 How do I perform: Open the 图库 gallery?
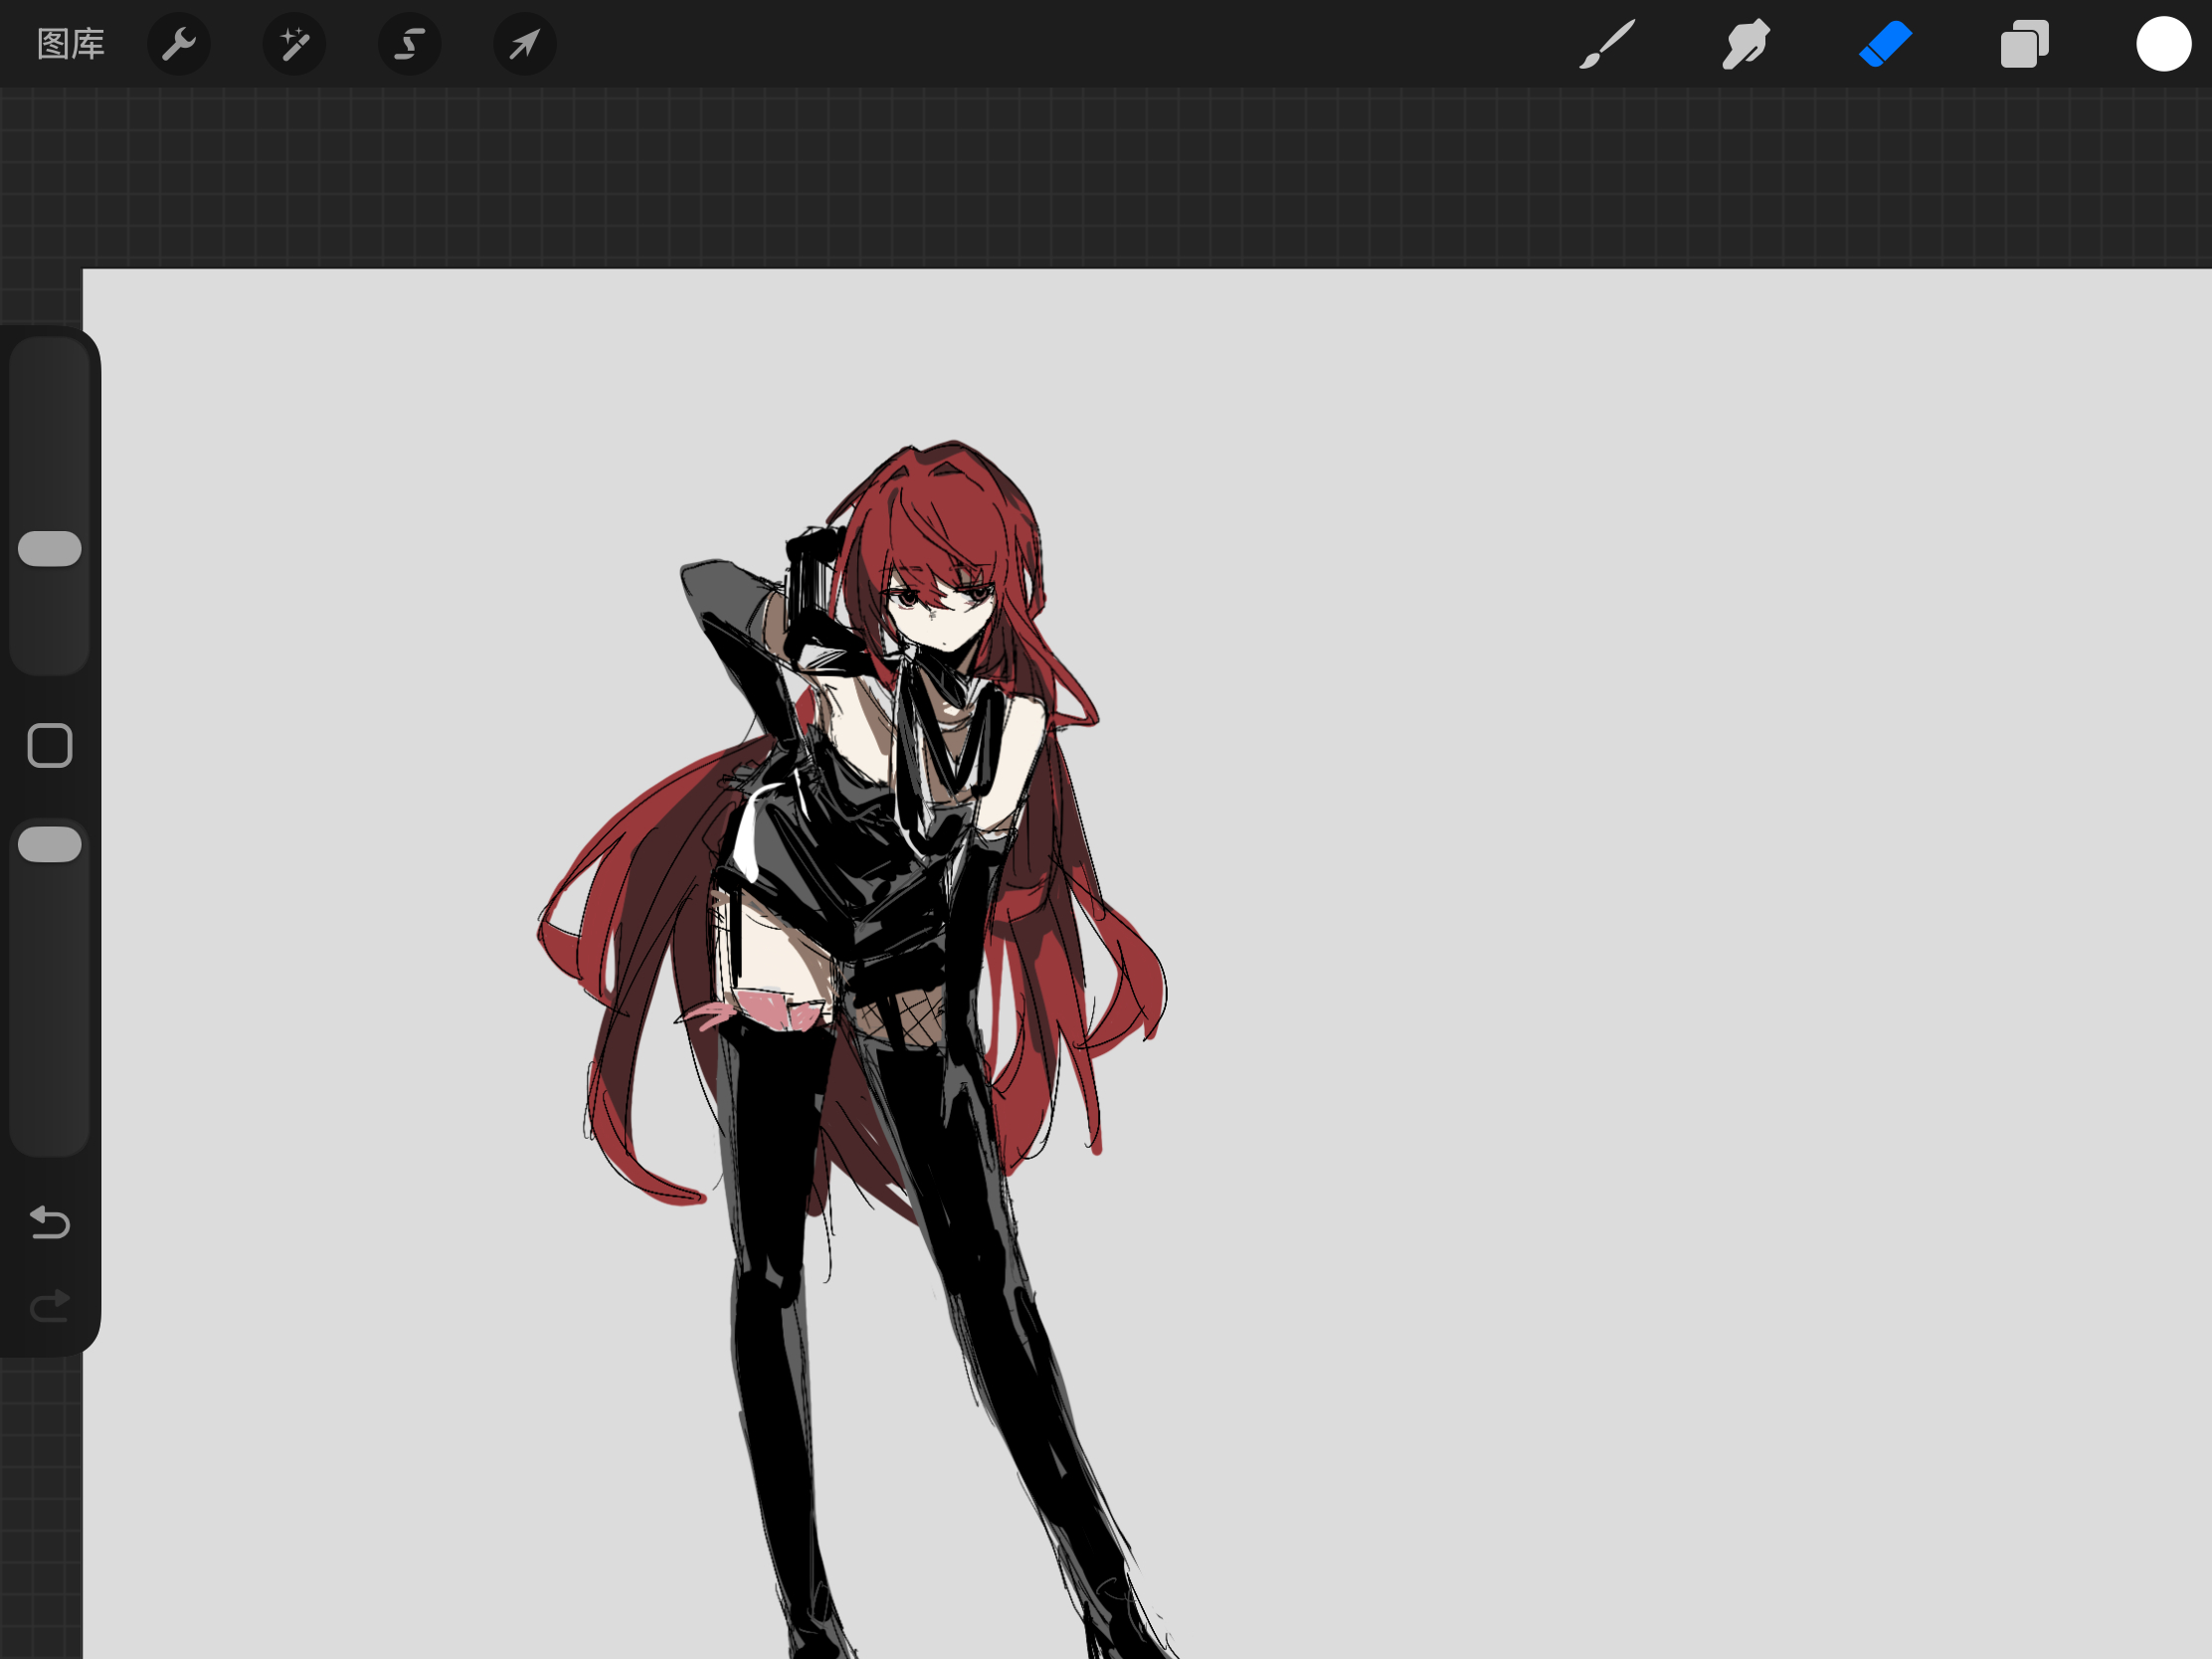[70, 44]
